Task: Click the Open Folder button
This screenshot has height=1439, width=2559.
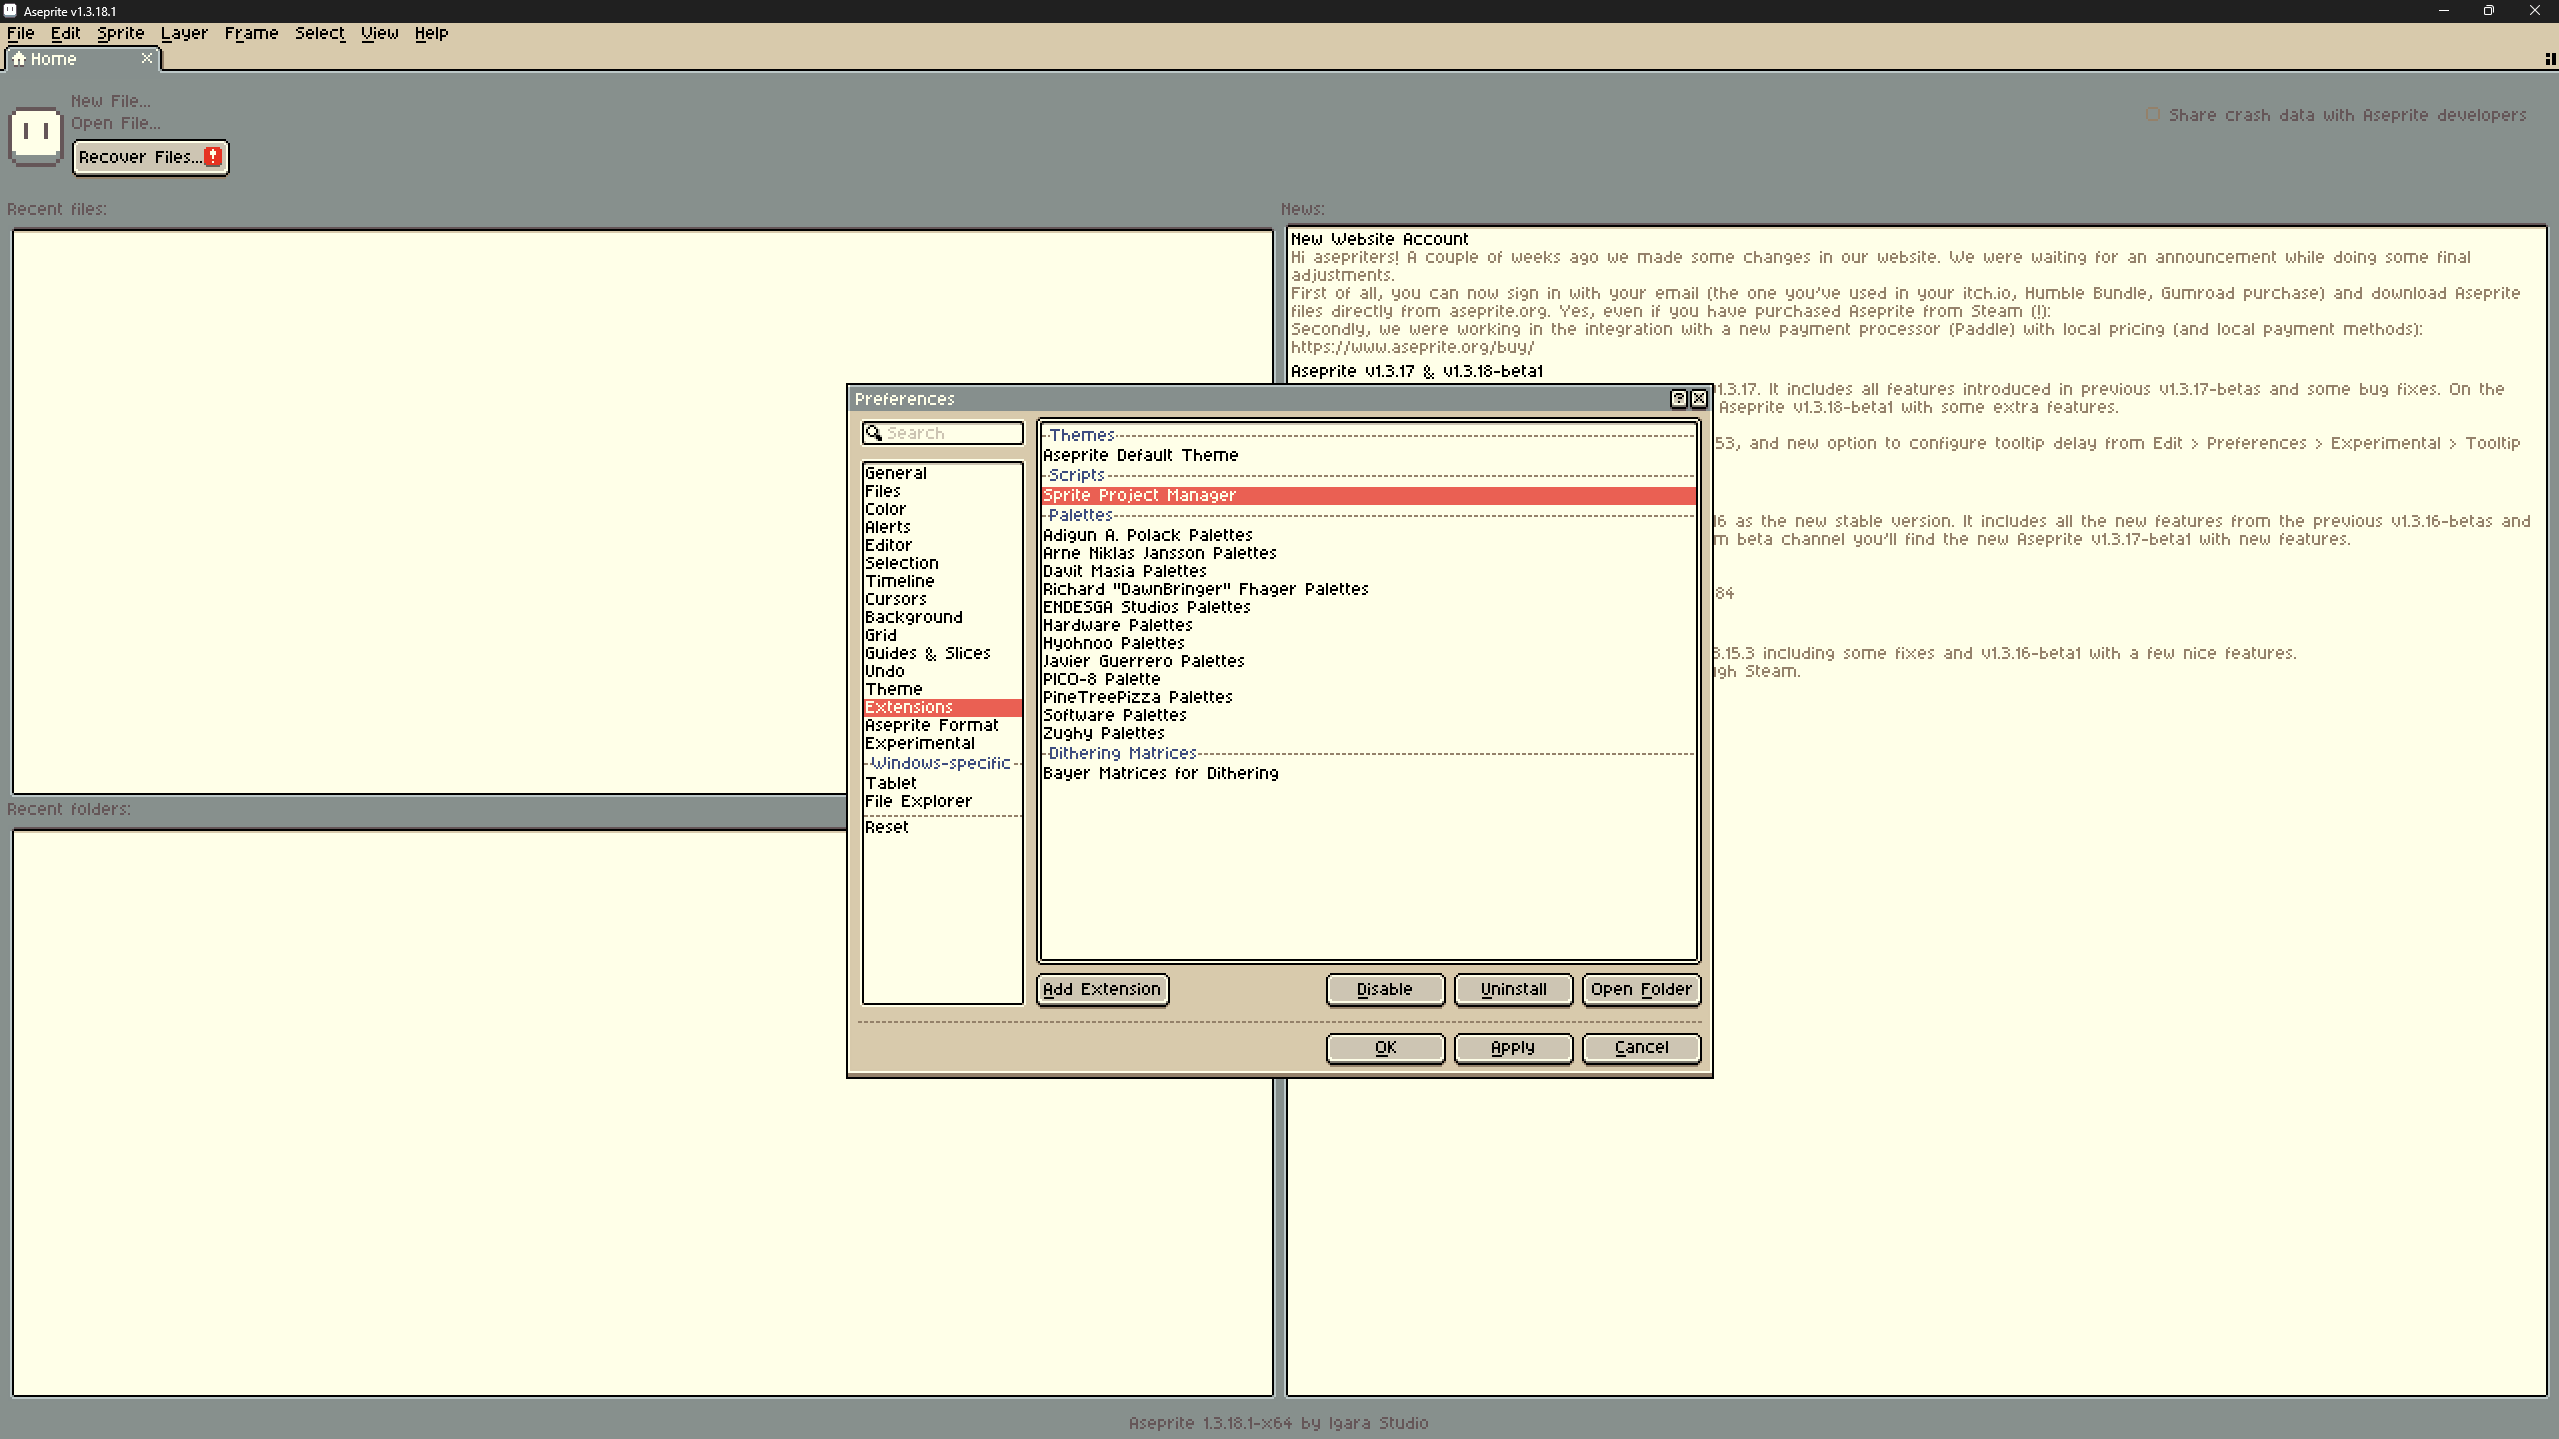Action: click(1641, 989)
